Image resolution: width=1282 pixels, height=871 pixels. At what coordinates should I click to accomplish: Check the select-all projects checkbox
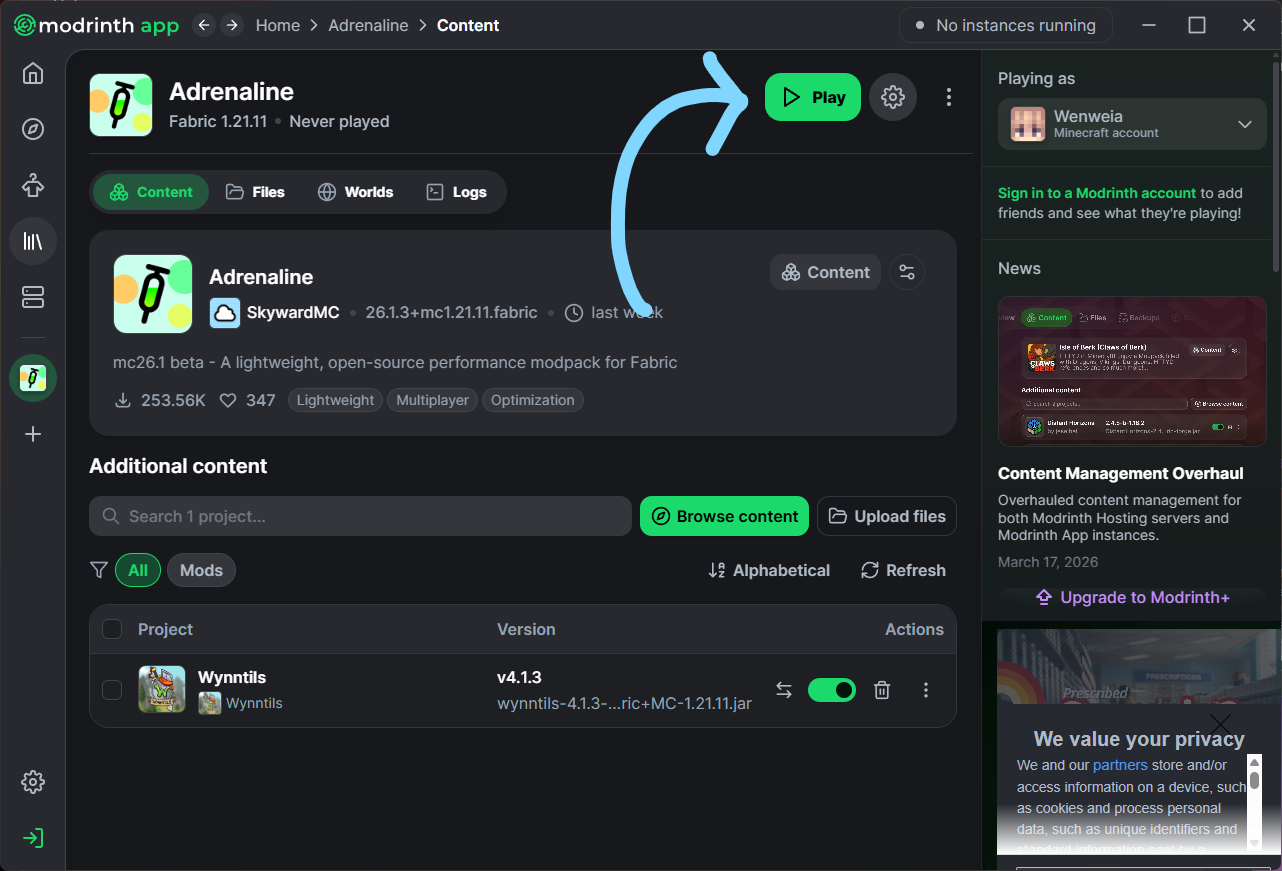pos(112,629)
